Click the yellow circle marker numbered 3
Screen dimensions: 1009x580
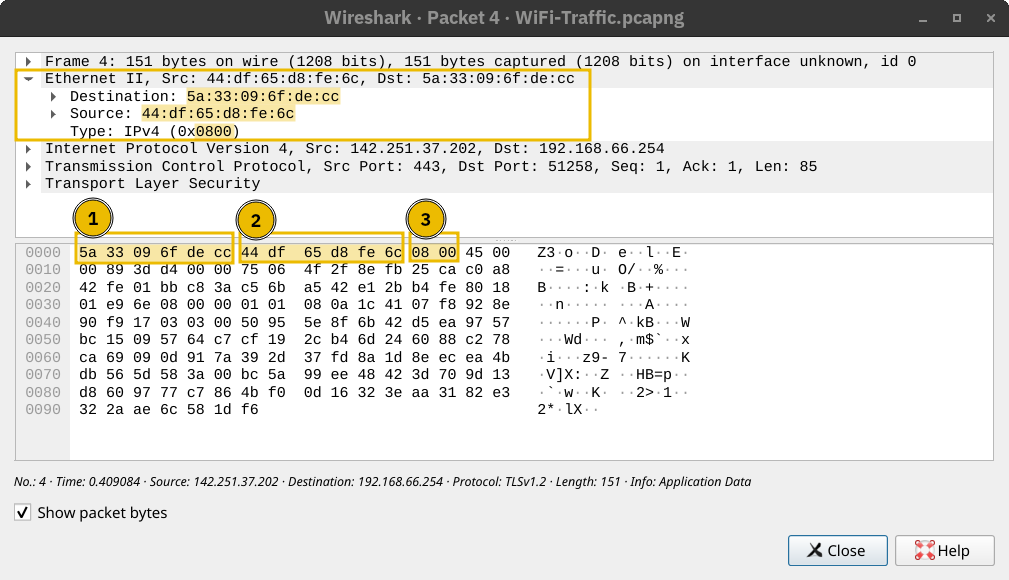point(426,220)
